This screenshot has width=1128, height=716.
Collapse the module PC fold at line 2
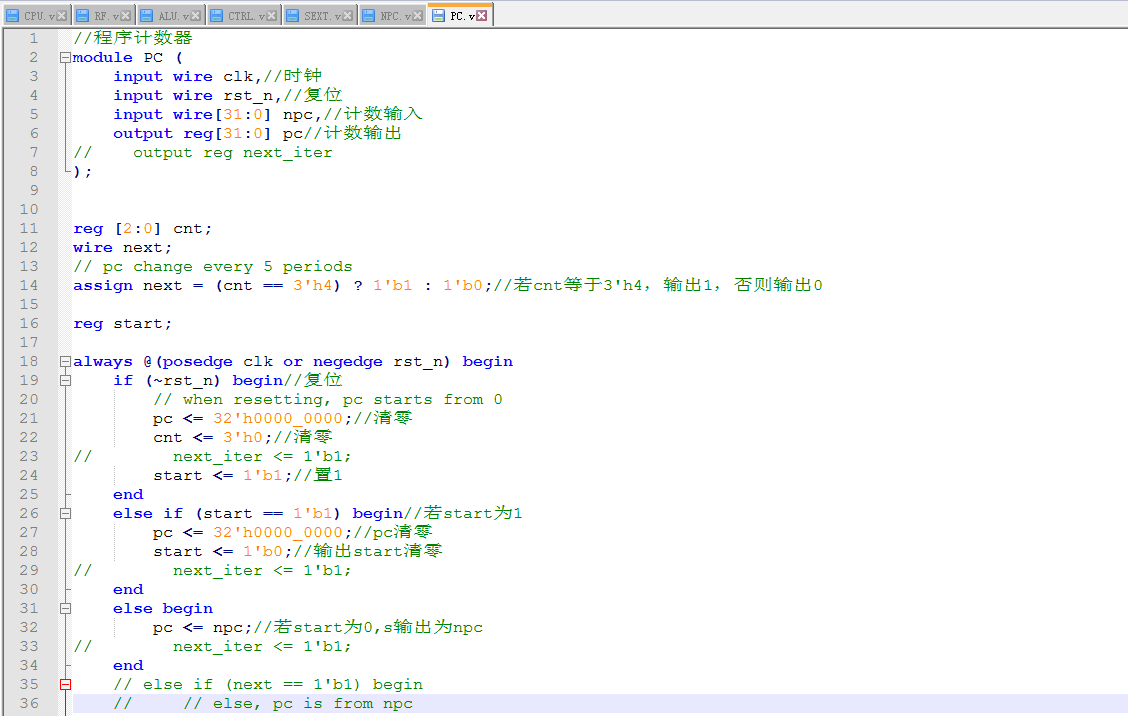click(x=65, y=58)
